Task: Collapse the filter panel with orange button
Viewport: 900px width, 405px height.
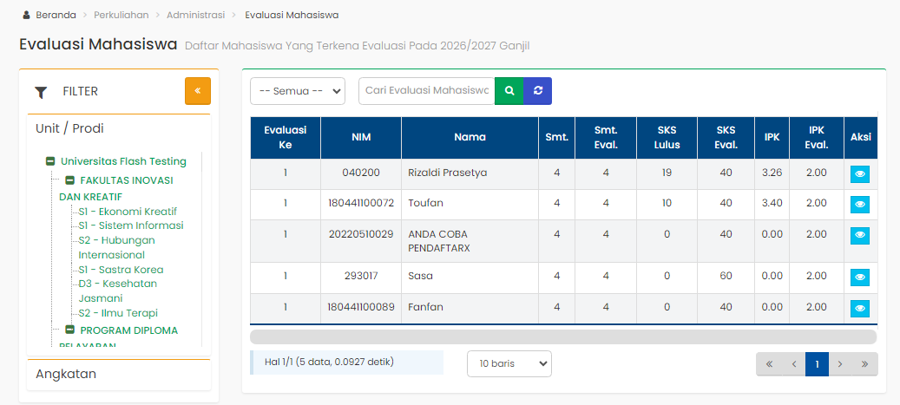Action: click(197, 91)
